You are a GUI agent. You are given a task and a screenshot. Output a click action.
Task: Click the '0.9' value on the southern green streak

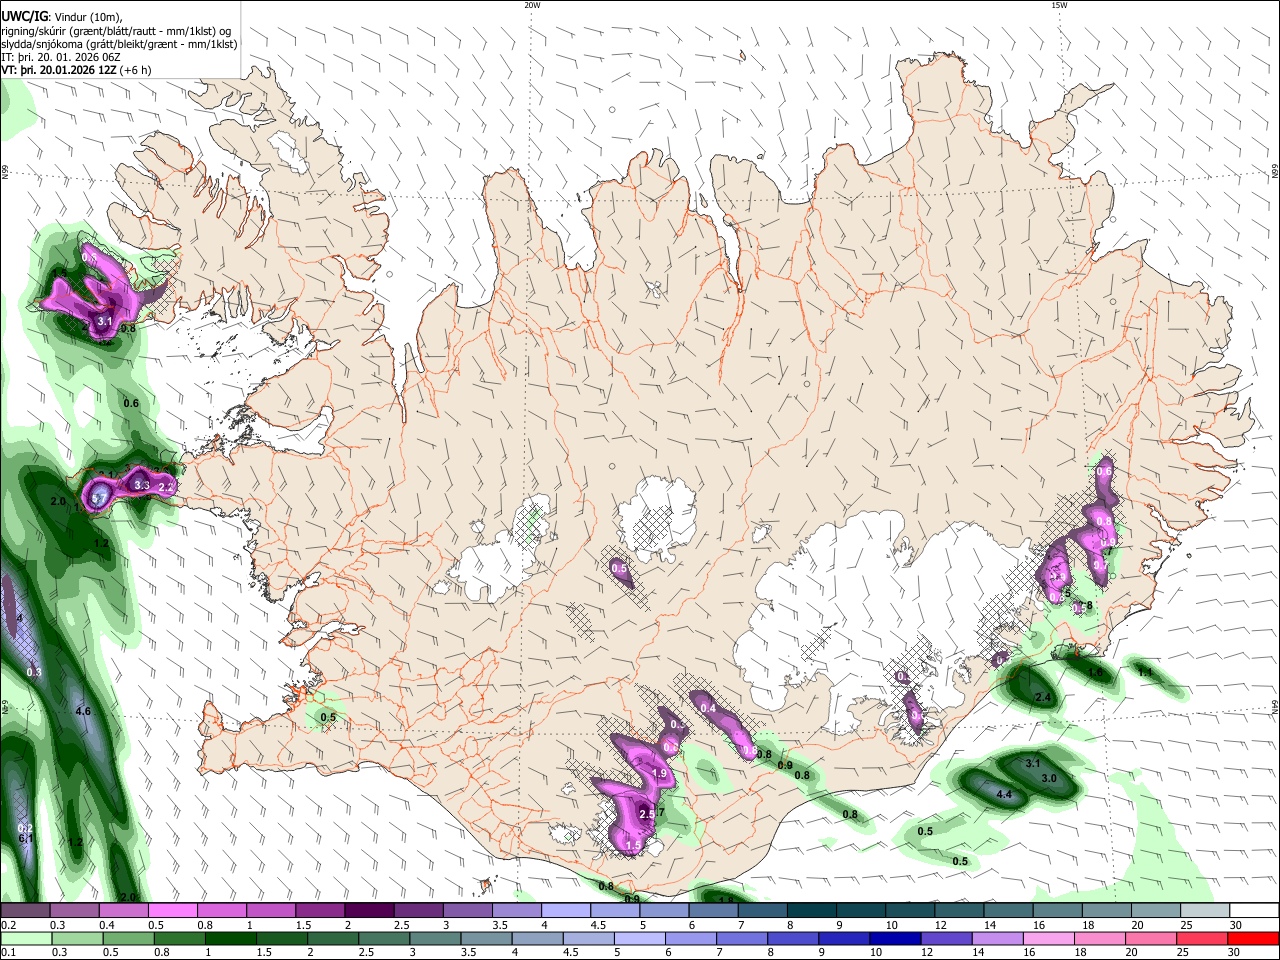point(785,765)
